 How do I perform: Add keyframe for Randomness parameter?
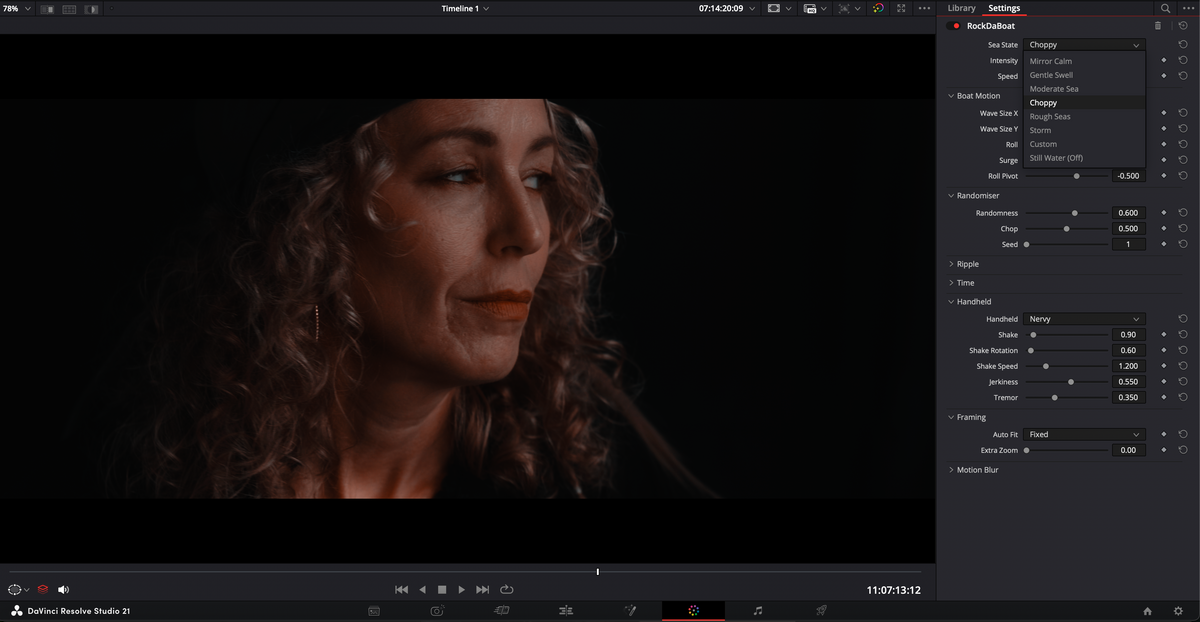click(1164, 213)
